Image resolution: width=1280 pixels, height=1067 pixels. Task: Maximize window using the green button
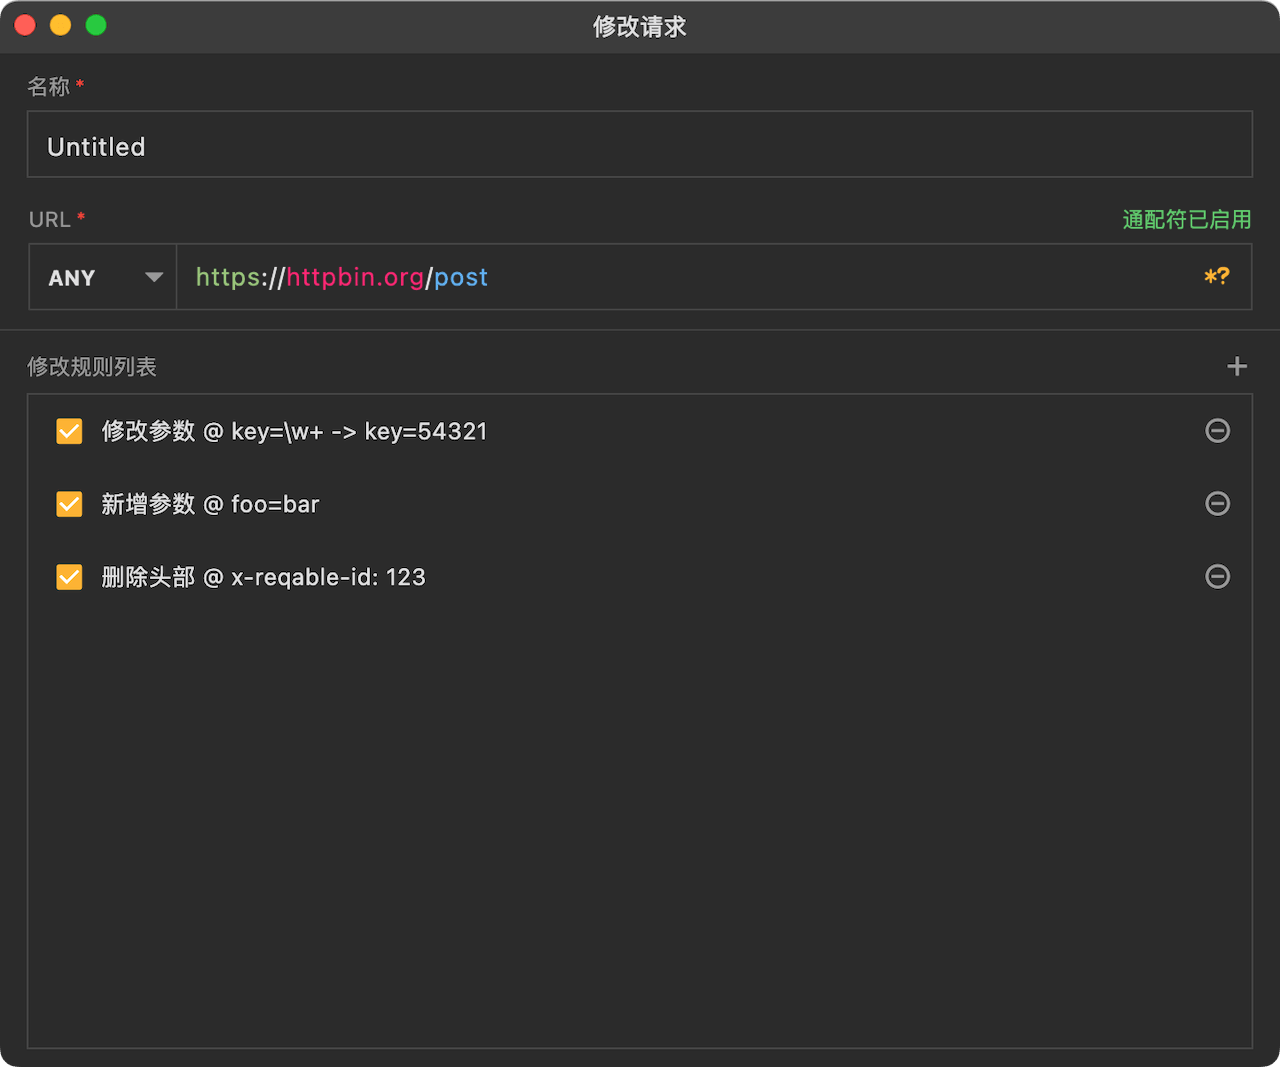point(96,25)
